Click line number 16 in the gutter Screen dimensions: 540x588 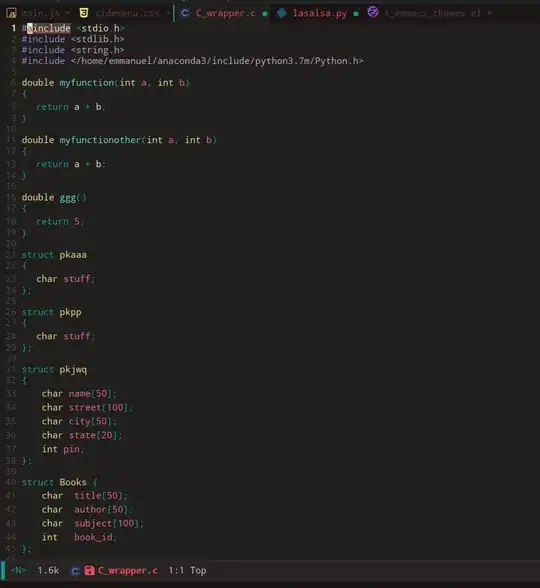click(11, 197)
